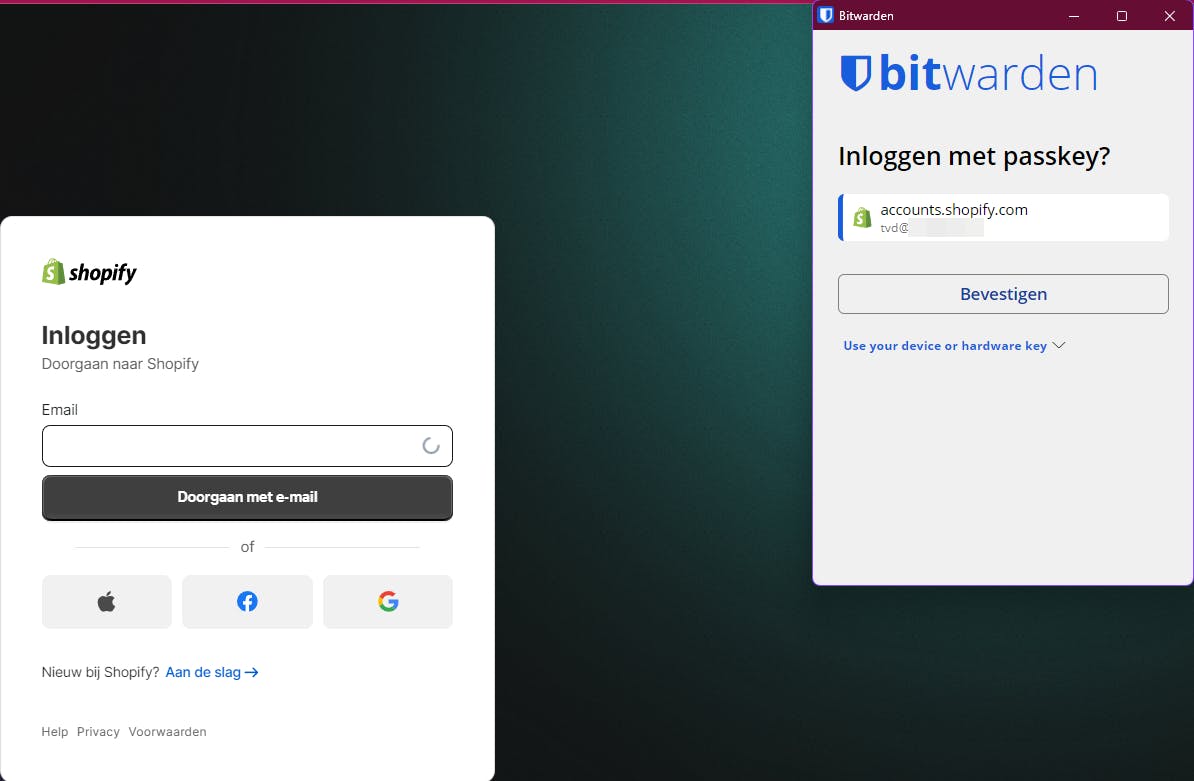Click the loading spinner in the email field
The image size is (1194, 781).
coord(432,446)
